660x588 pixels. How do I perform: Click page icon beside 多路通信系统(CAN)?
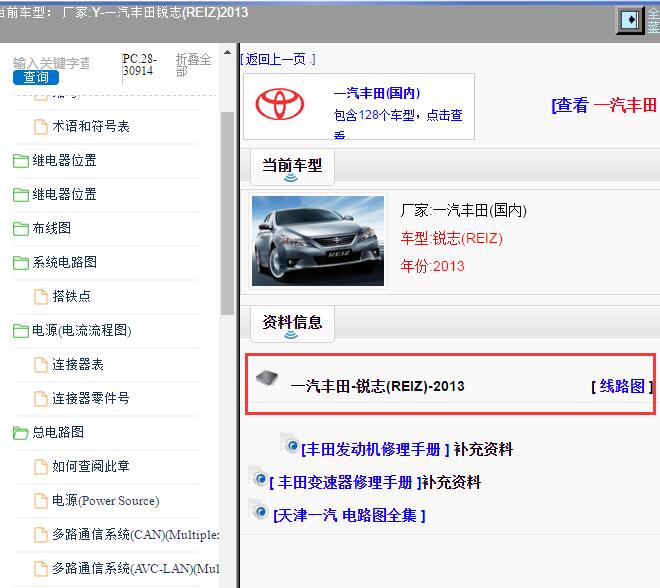tap(41, 535)
